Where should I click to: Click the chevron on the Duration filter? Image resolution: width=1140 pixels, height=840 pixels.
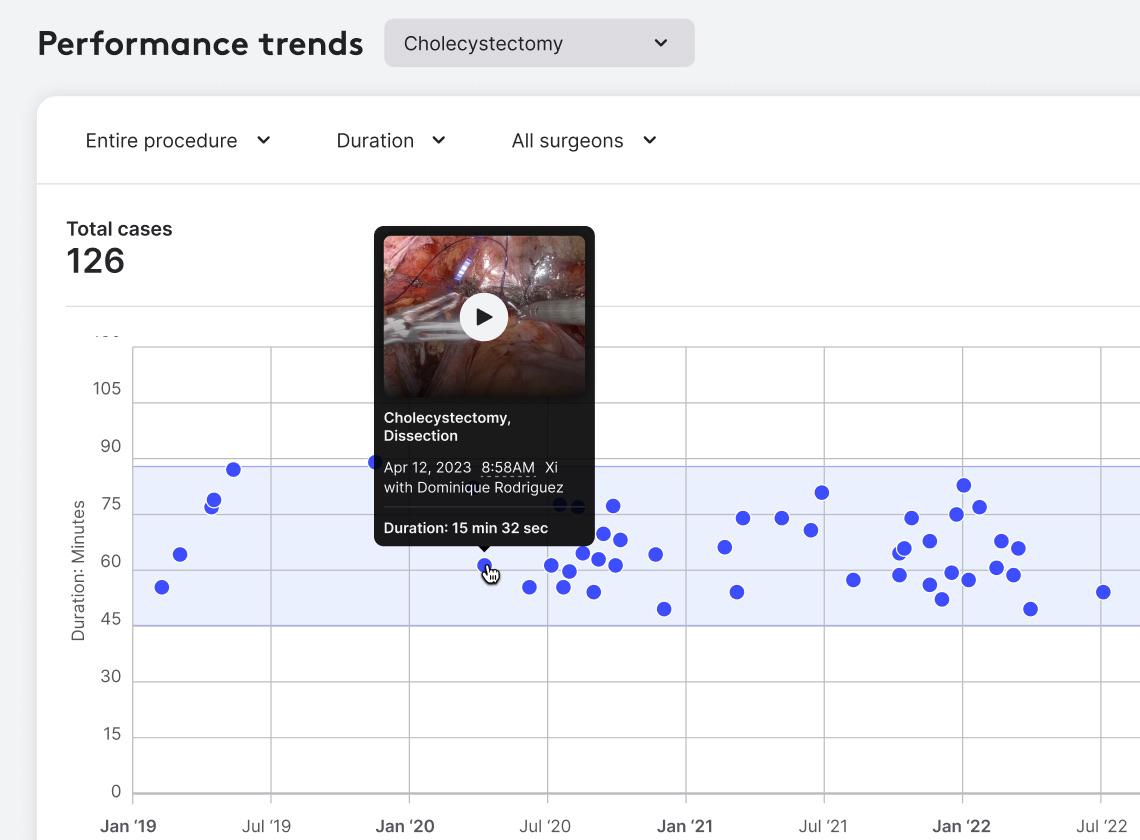click(x=438, y=141)
